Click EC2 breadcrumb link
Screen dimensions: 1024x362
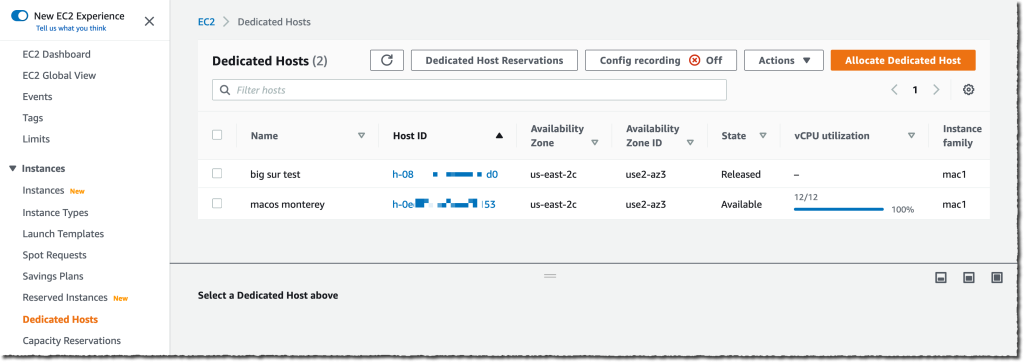[206, 22]
